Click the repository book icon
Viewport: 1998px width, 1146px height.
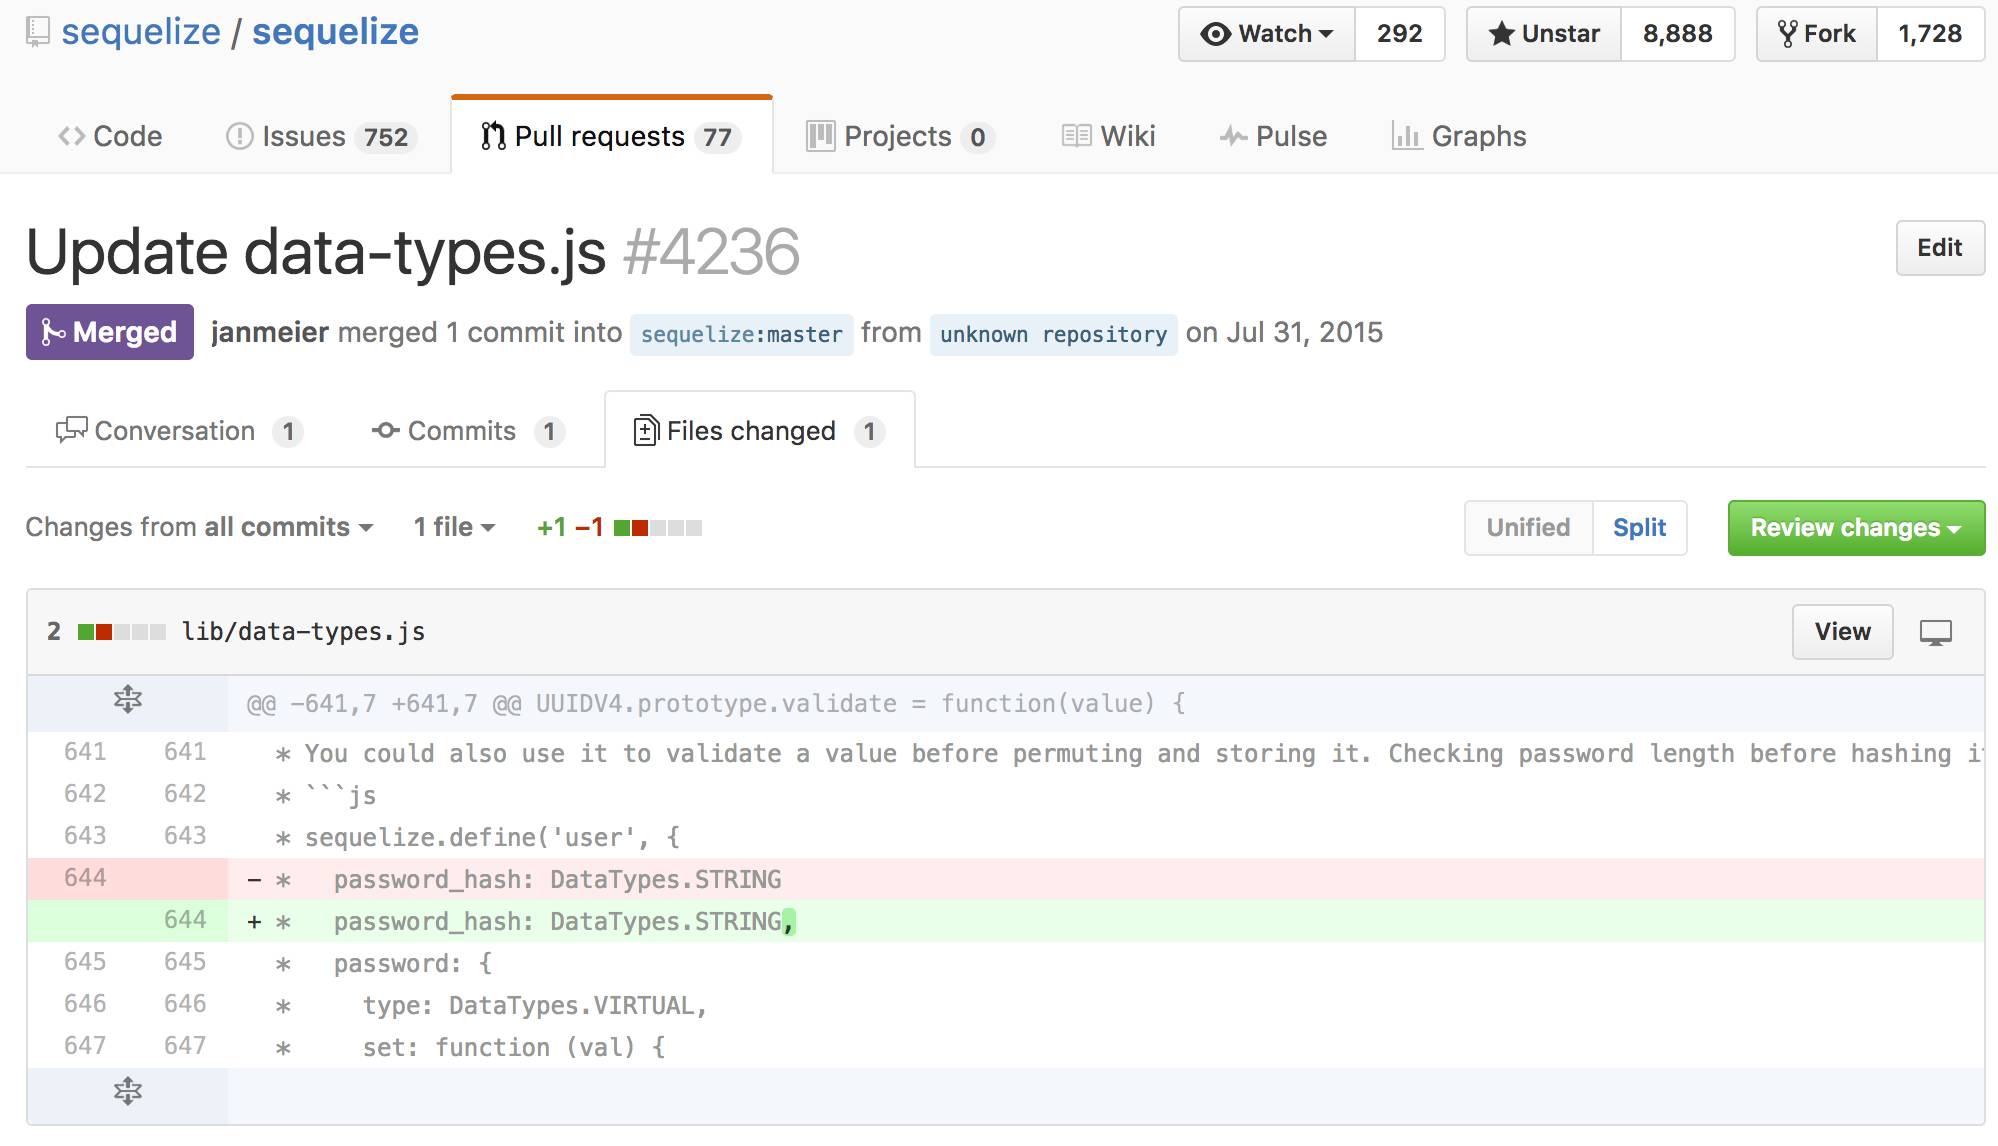37,32
